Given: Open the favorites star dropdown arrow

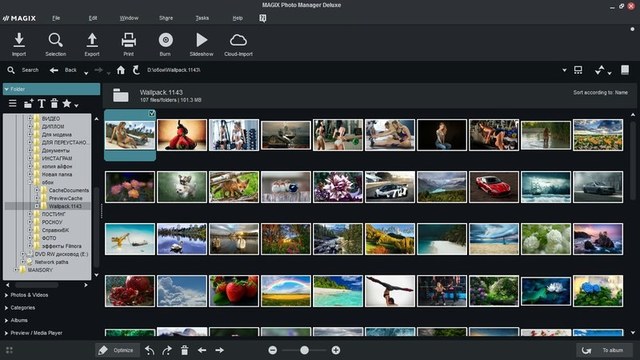Looking at the screenshot, I should click(76, 106).
